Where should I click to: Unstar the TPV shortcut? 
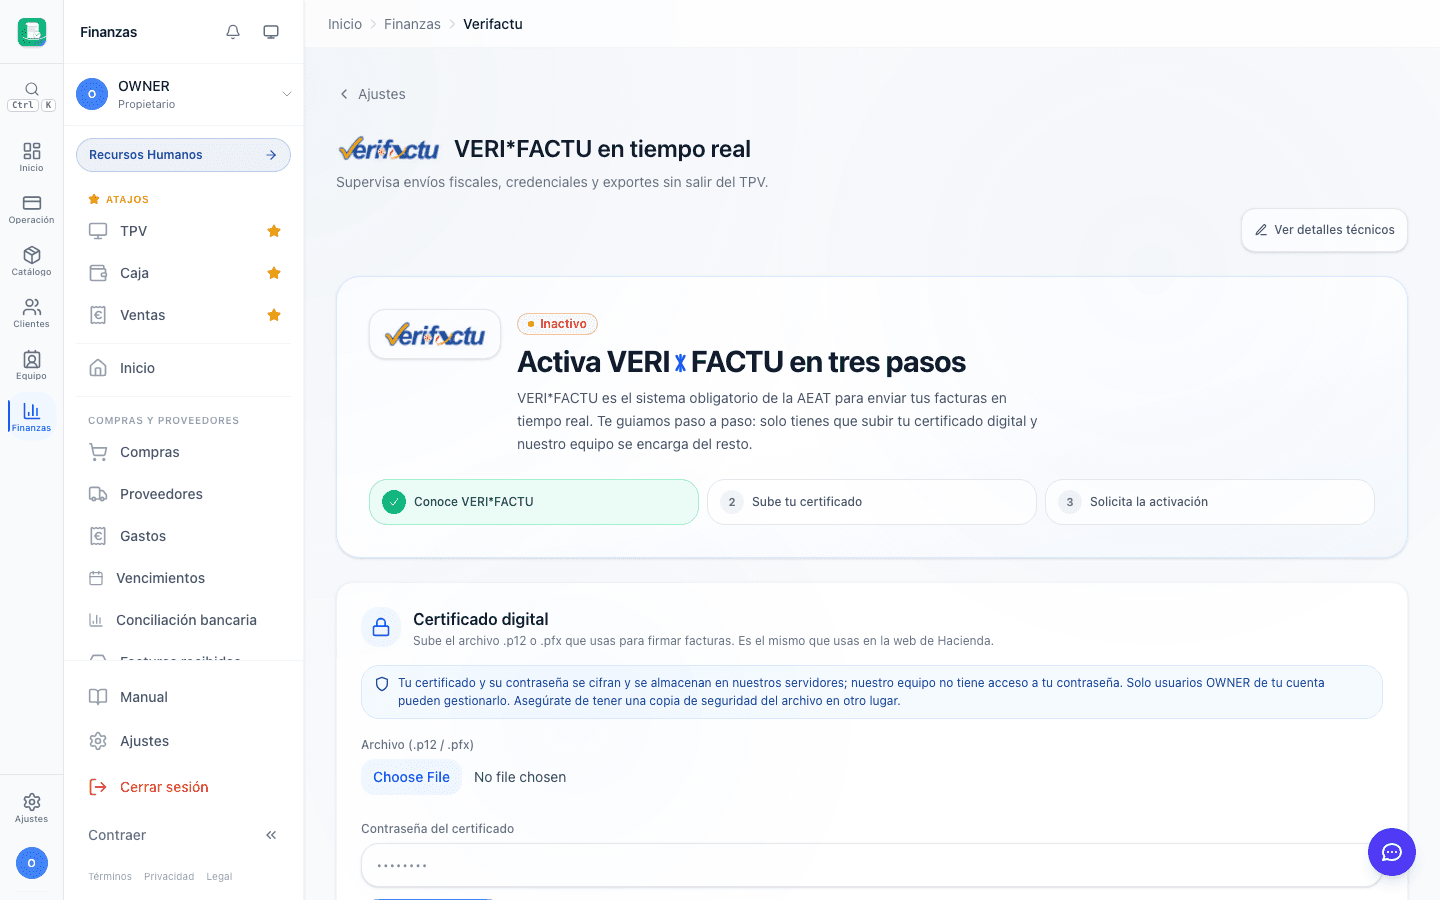(274, 231)
